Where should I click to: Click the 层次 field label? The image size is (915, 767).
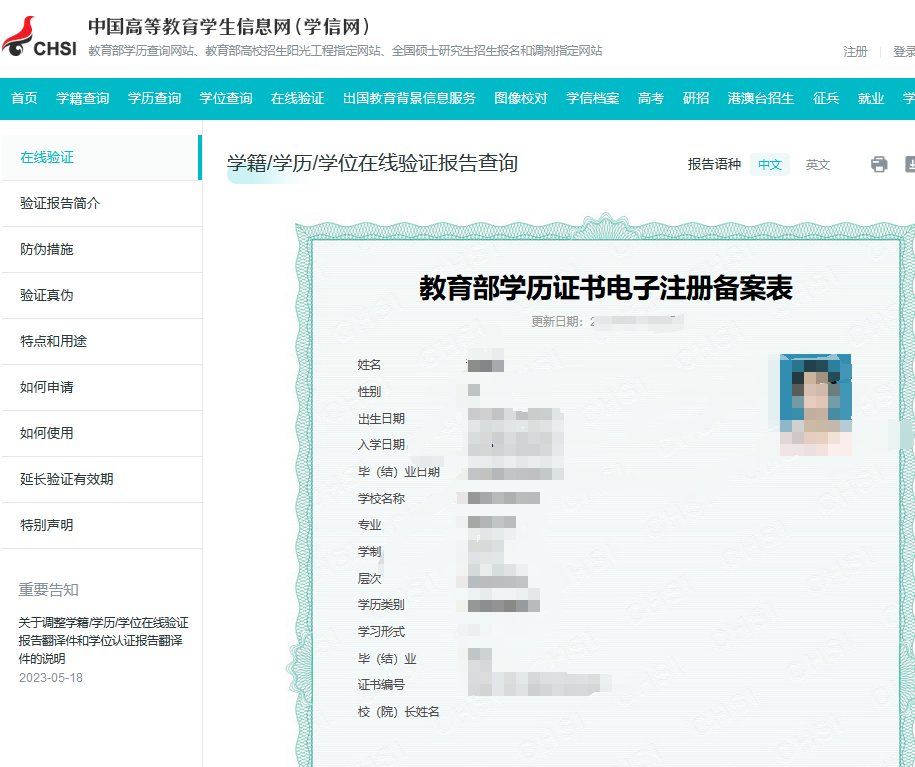coord(369,578)
